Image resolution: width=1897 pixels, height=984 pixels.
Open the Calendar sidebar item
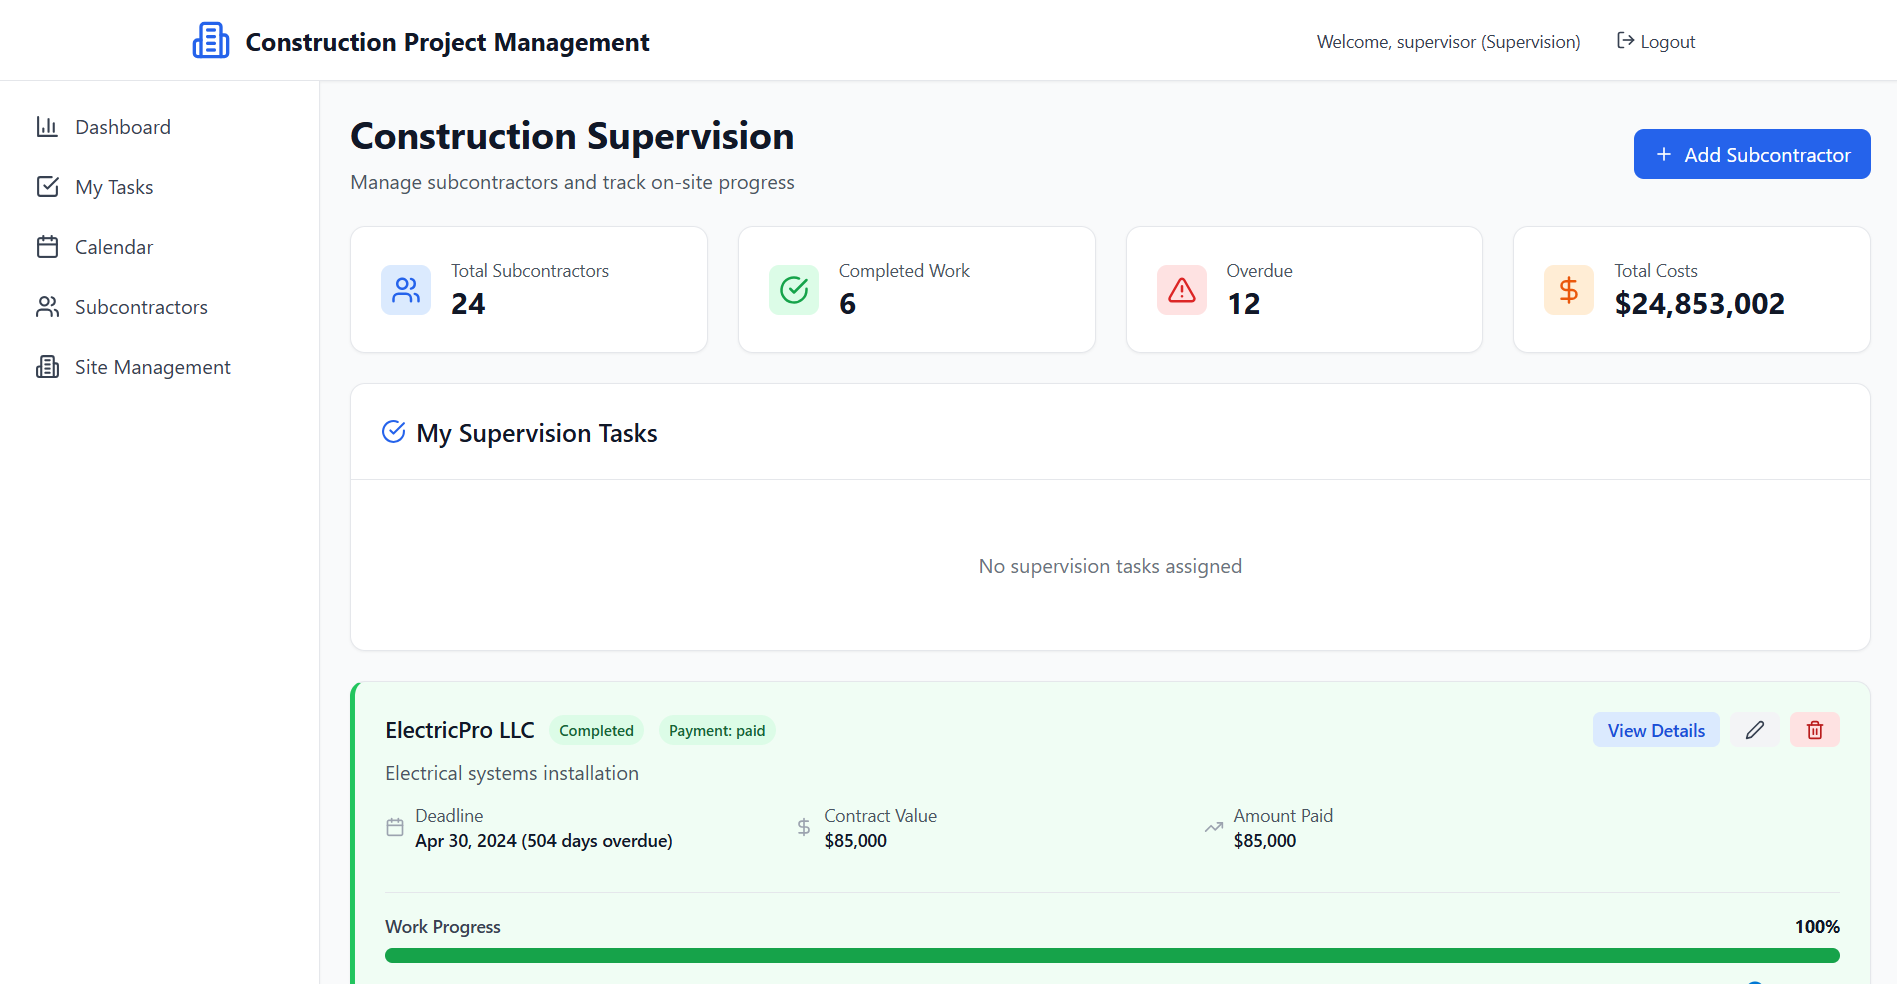click(x=114, y=247)
